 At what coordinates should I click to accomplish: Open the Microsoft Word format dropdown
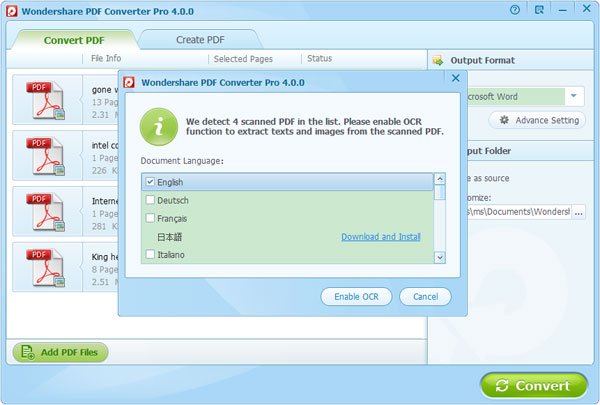[x=574, y=96]
